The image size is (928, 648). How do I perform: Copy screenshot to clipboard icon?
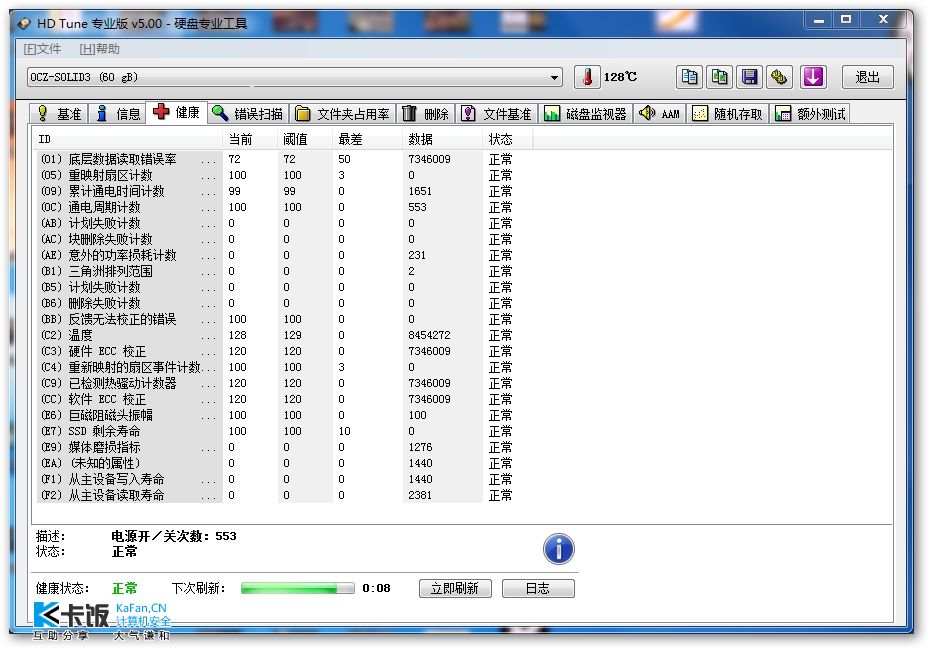[x=720, y=77]
